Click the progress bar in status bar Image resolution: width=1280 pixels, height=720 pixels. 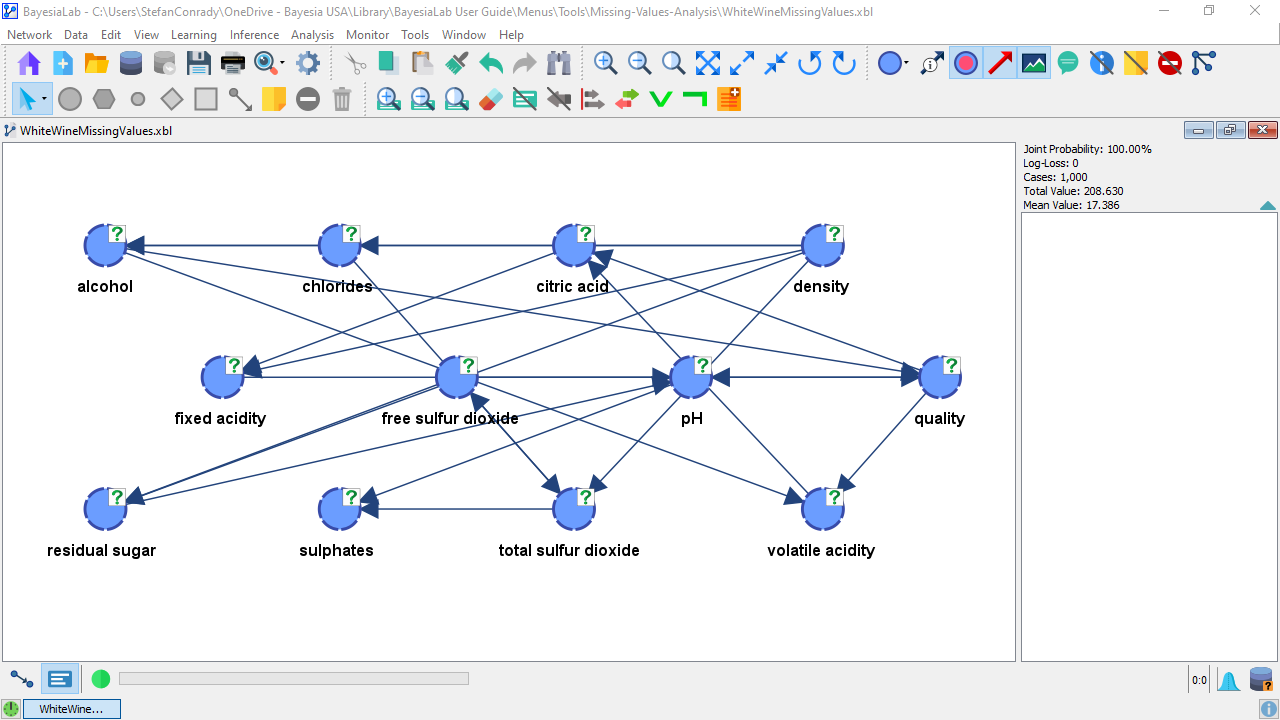coord(293,679)
